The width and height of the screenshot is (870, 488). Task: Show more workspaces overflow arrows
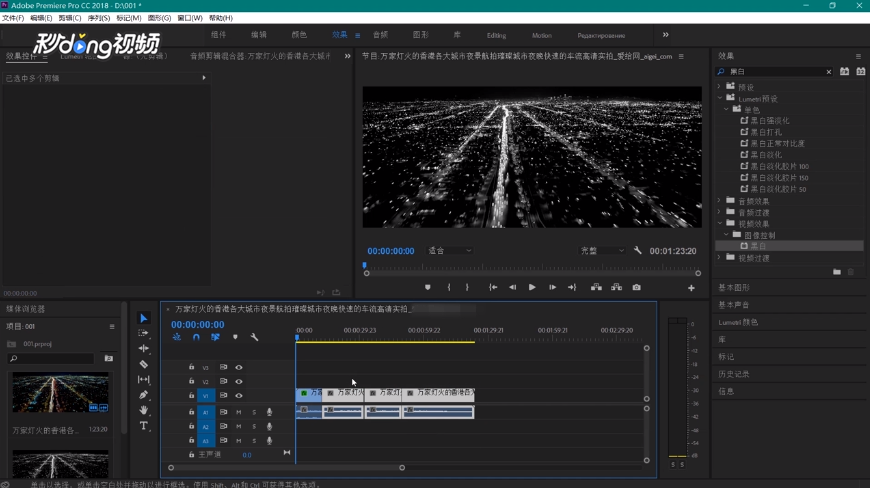pyautogui.click(x=665, y=34)
